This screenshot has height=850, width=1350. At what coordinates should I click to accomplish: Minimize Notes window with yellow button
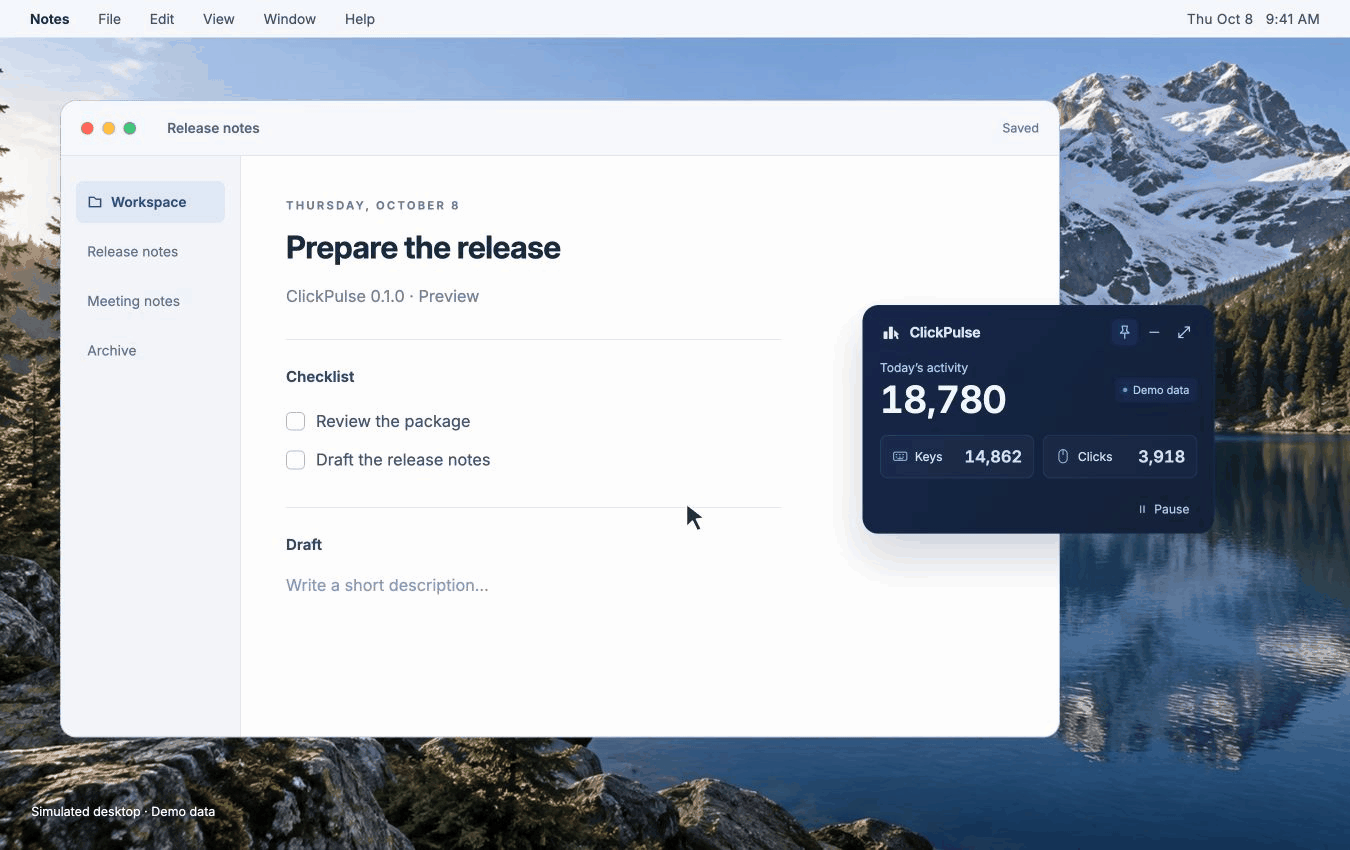click(x=109, y=128)
